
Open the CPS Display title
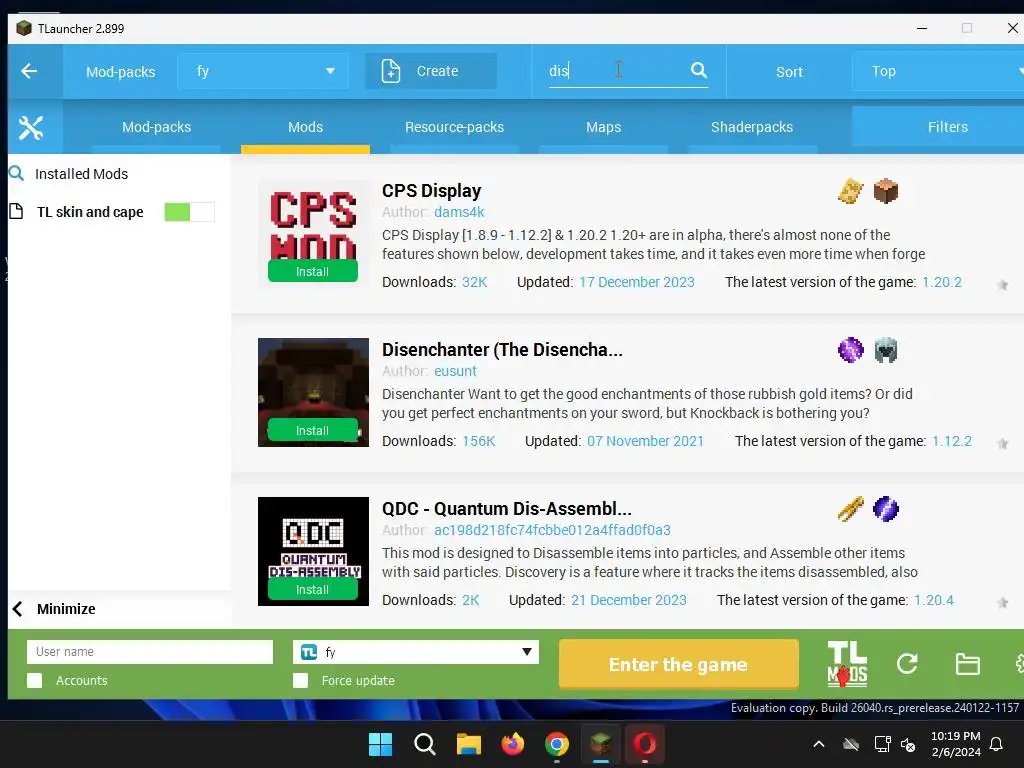432,191
